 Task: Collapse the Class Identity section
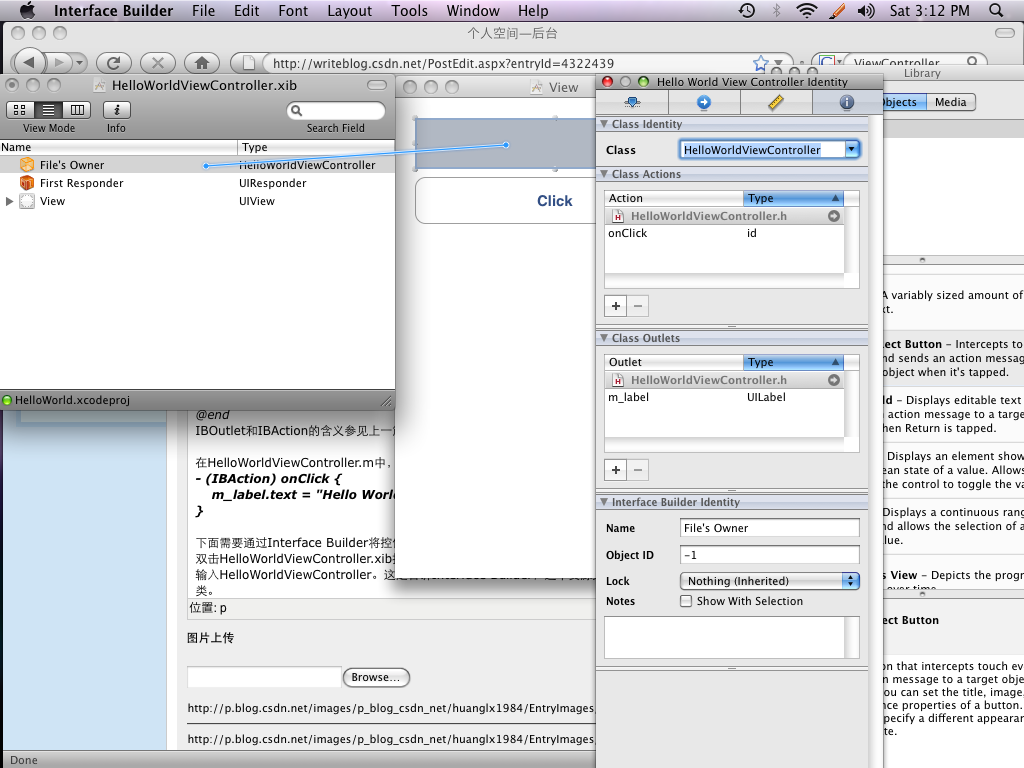(x=604, y=124)
